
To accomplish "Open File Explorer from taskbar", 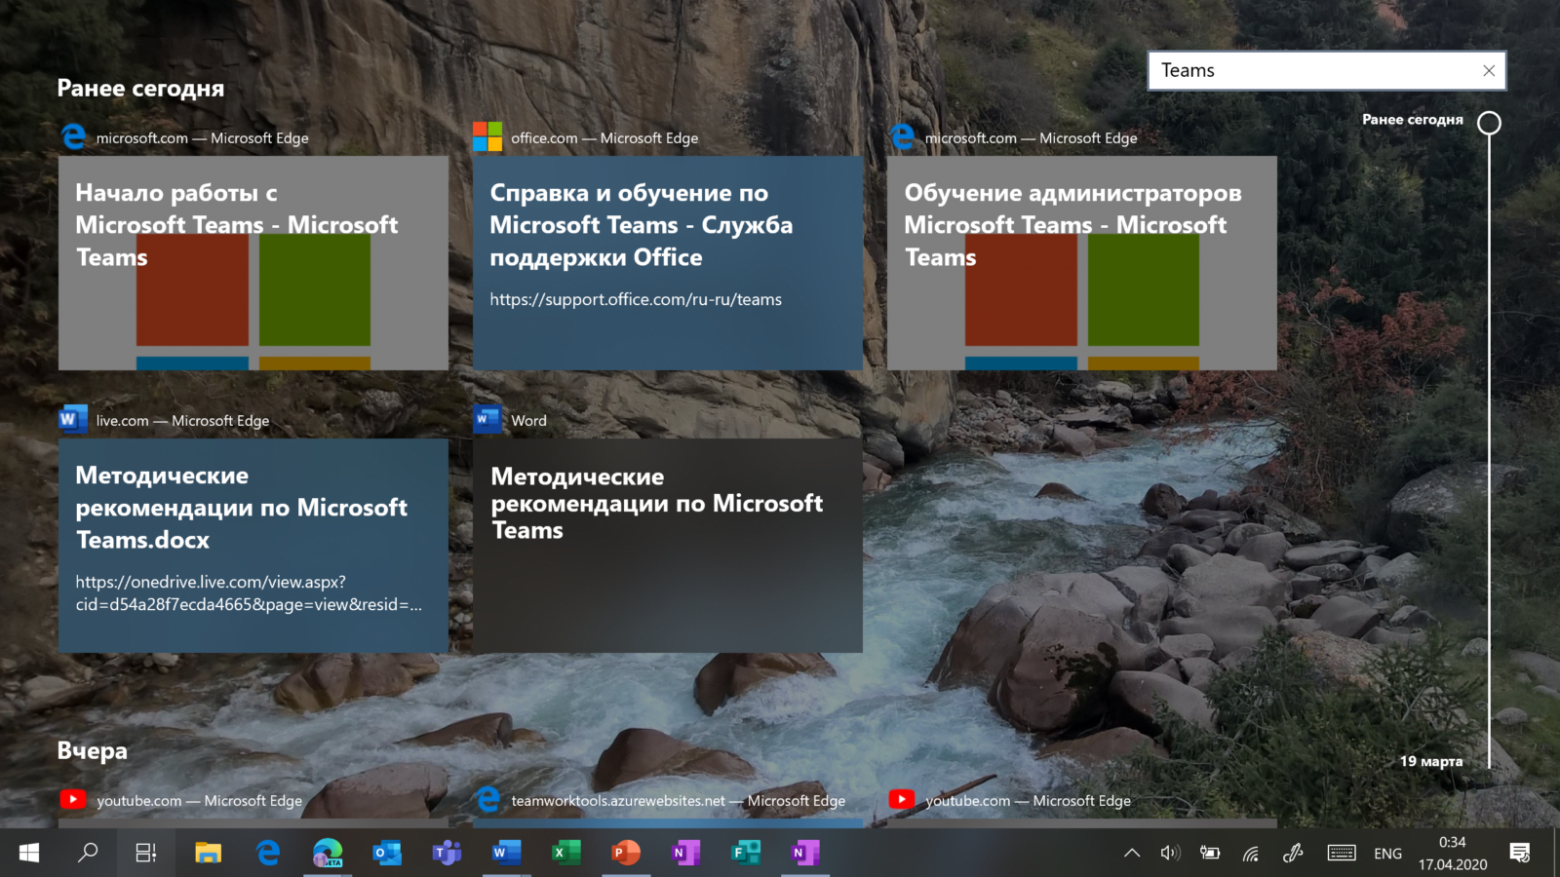I will pos(208,853).
